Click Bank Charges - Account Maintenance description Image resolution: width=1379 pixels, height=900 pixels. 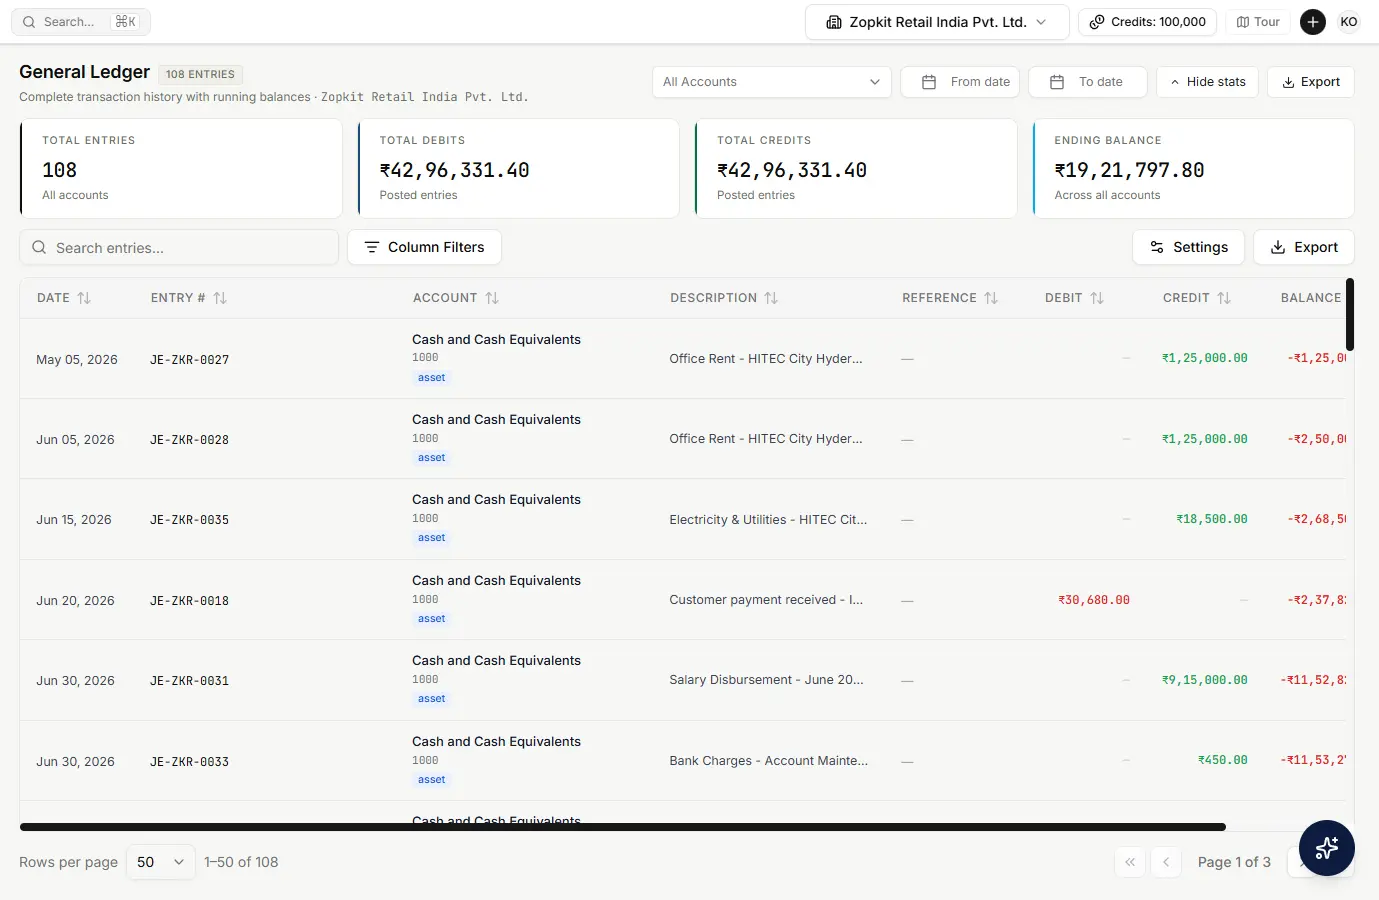769,761
